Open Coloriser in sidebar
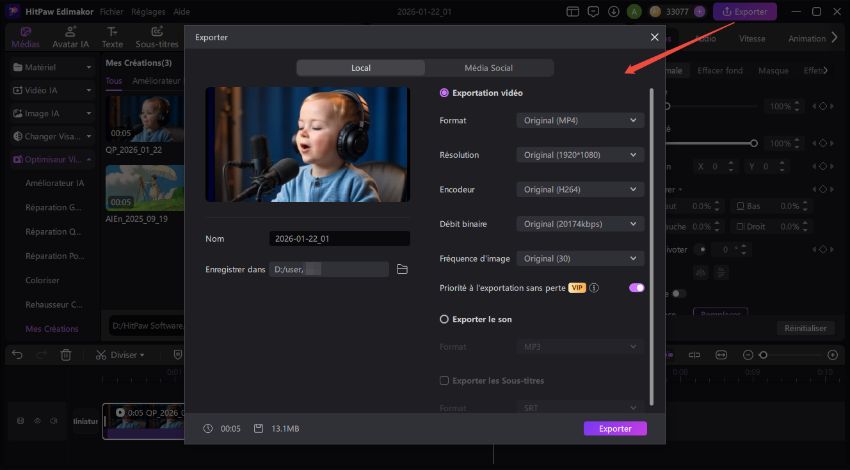Screen dimensions: 850x470 coord(42,280)
